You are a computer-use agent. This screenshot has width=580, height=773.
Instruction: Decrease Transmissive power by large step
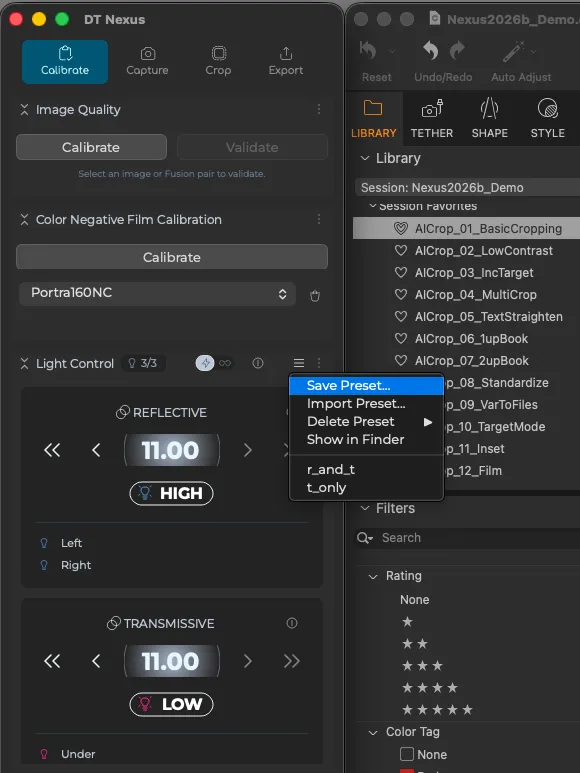52,661
